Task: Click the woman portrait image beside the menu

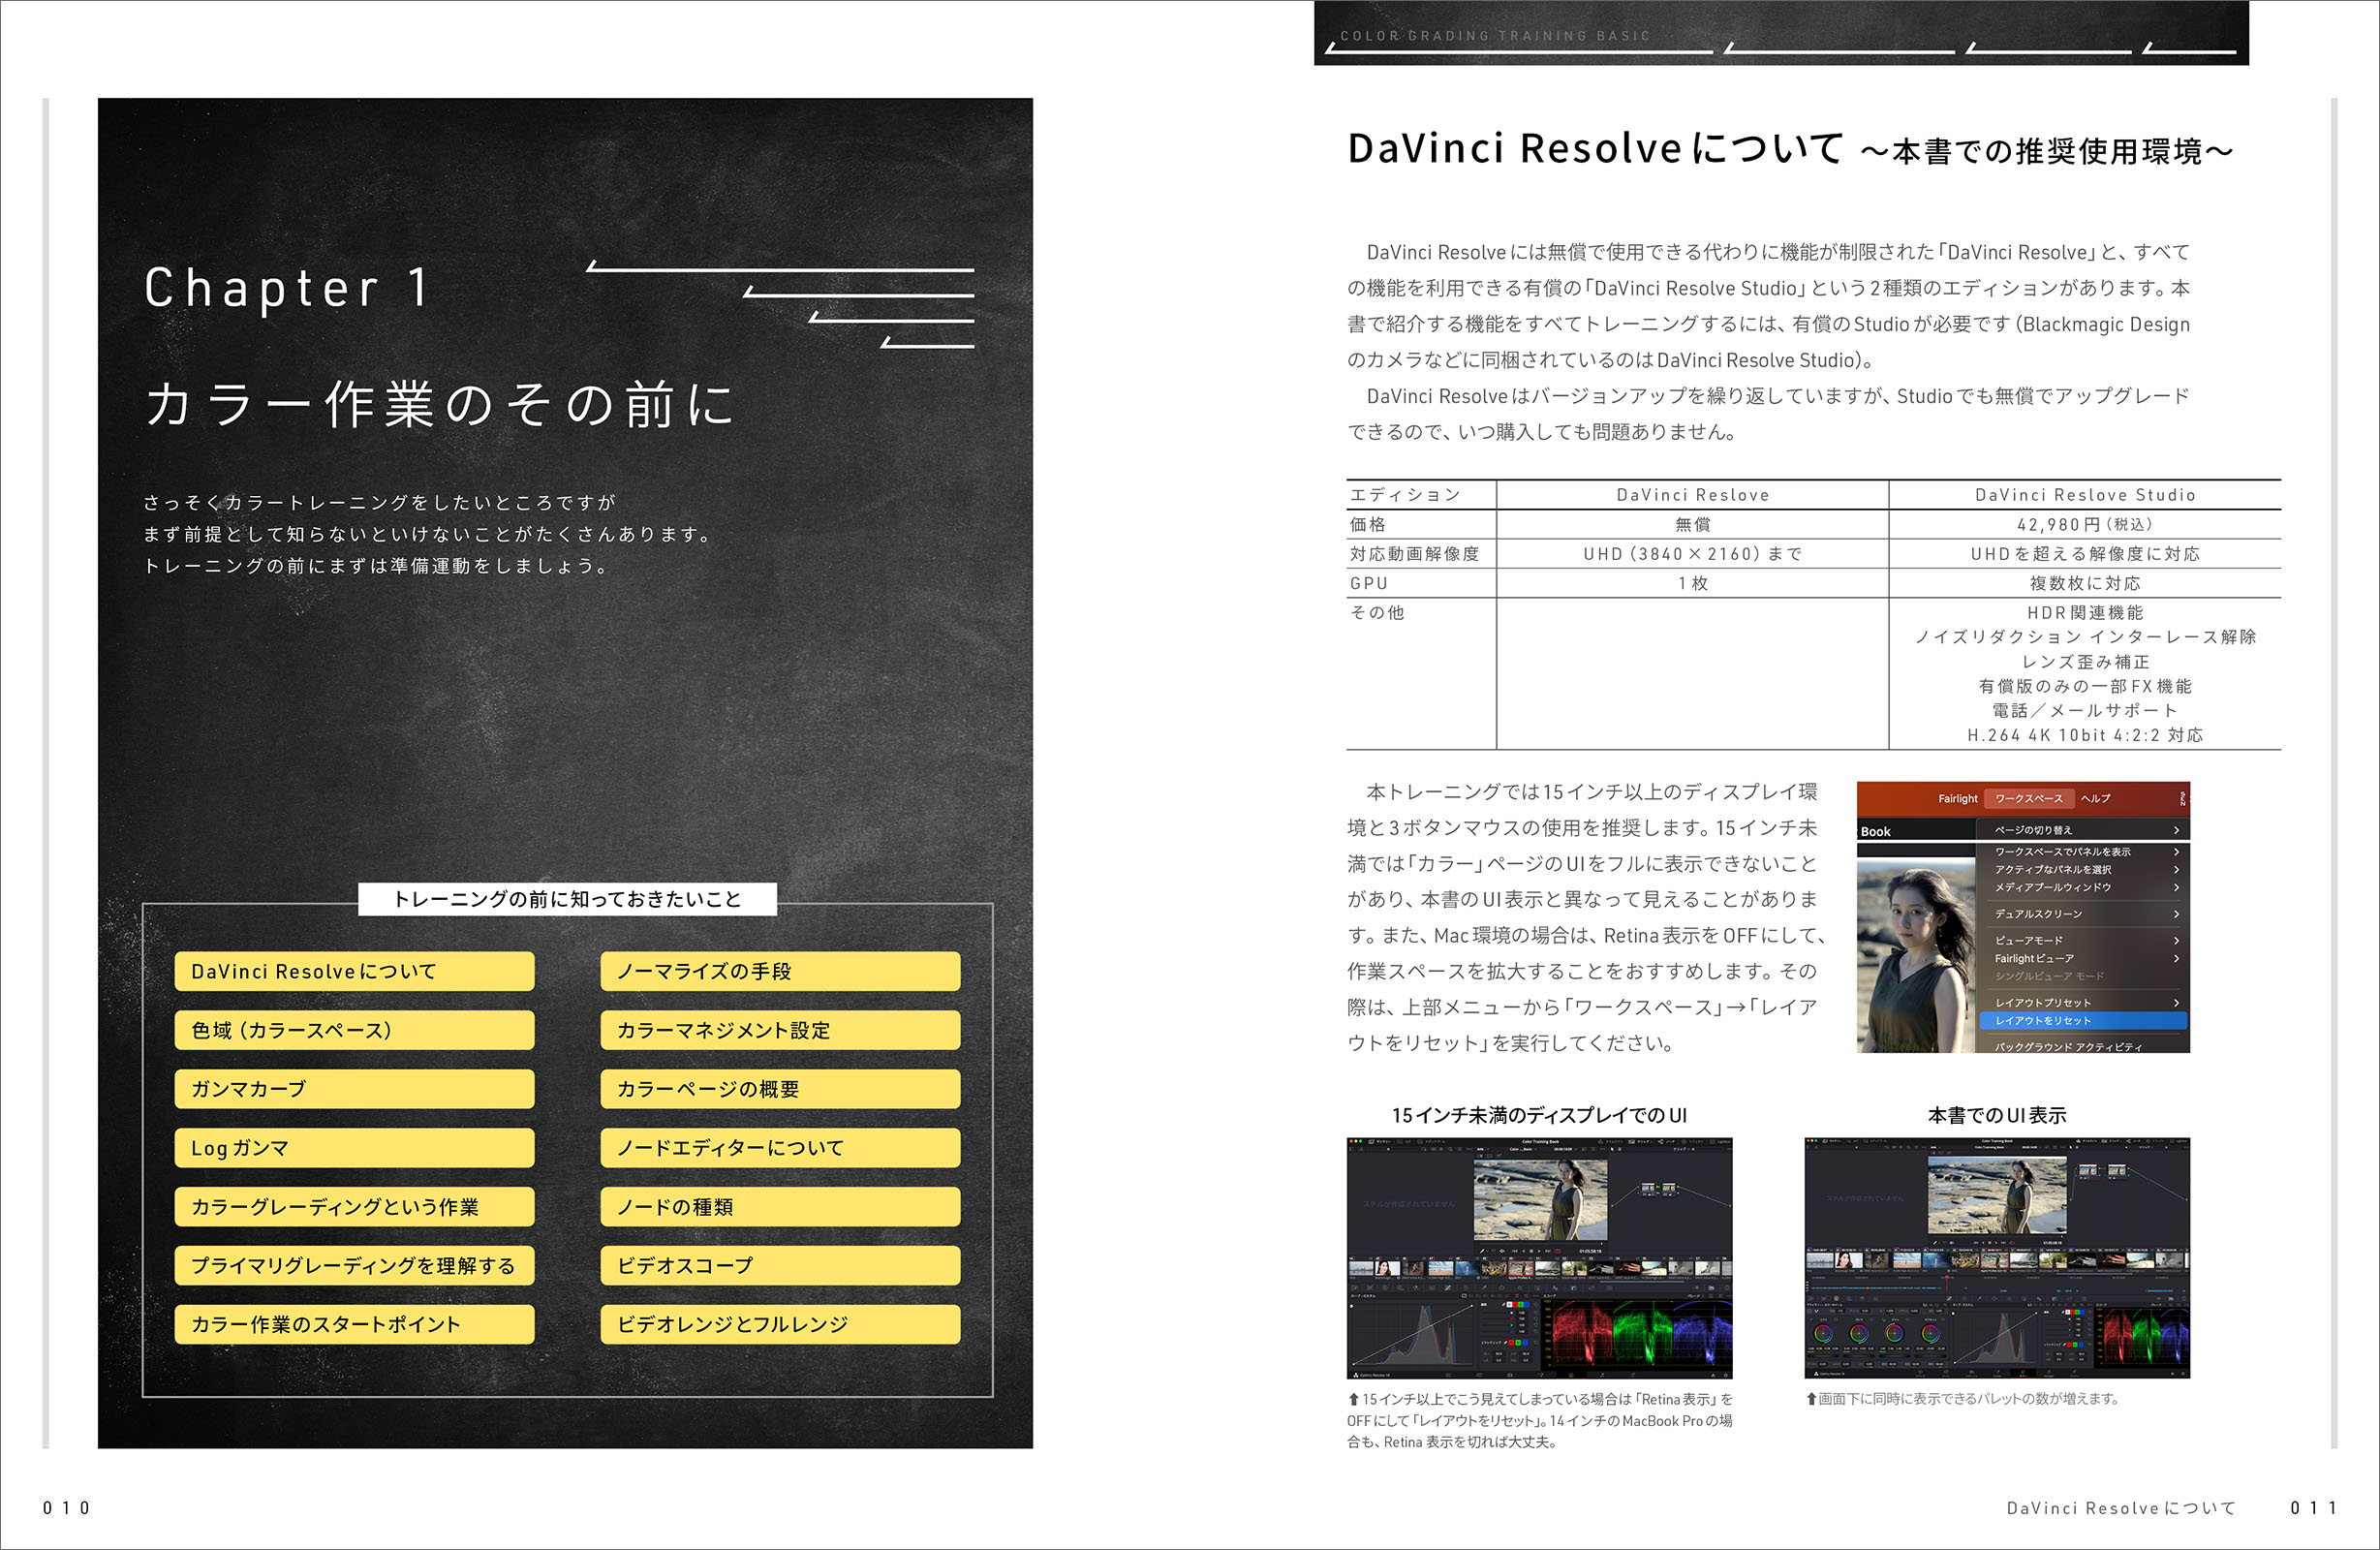Action: (1917, 956)
